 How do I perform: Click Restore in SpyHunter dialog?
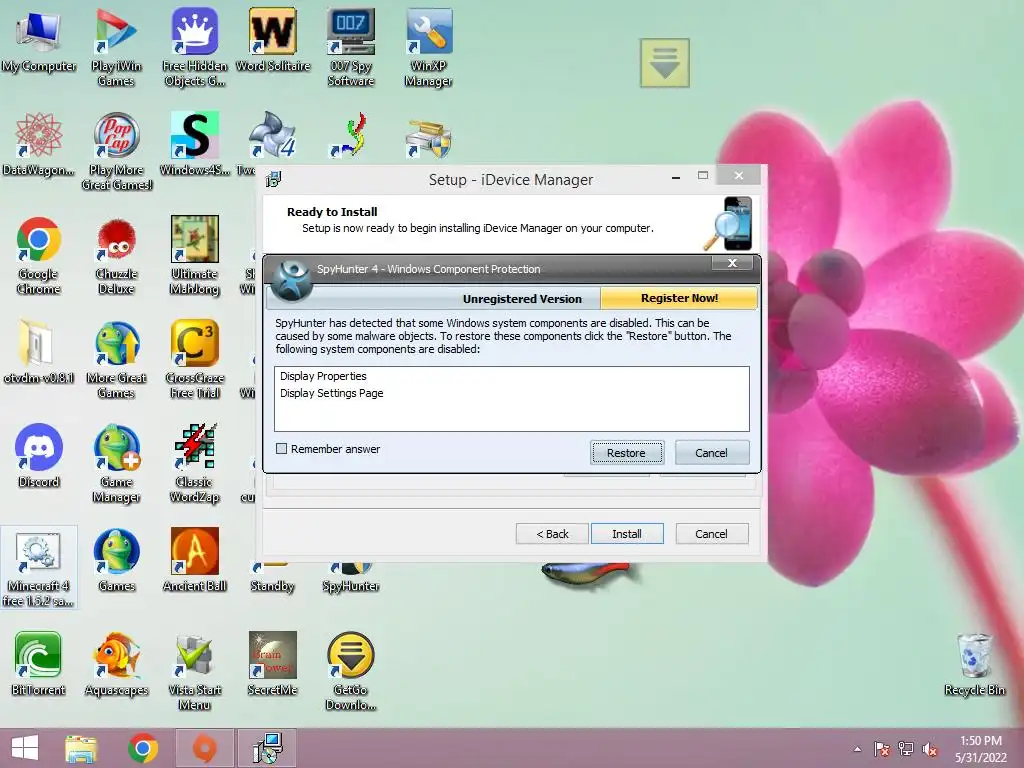pyautogui.click(x=627, y=453)
